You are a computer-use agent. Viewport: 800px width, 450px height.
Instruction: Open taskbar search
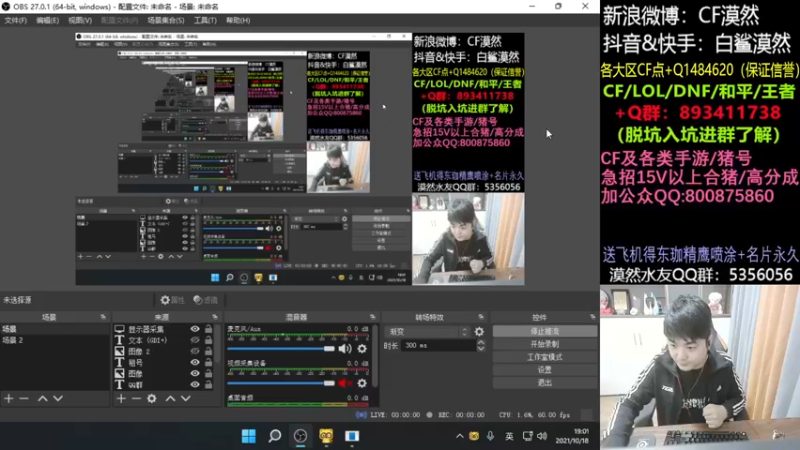point(274,436)
